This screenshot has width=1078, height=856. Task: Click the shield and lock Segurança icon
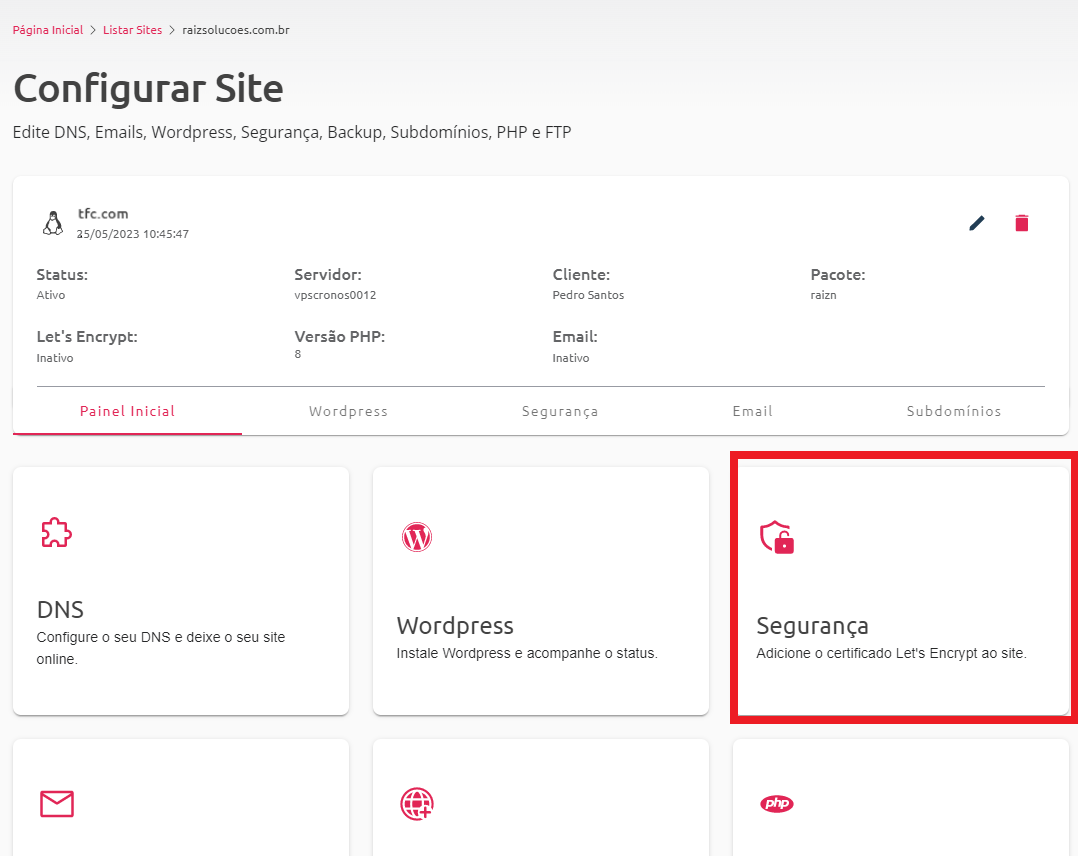777,537
